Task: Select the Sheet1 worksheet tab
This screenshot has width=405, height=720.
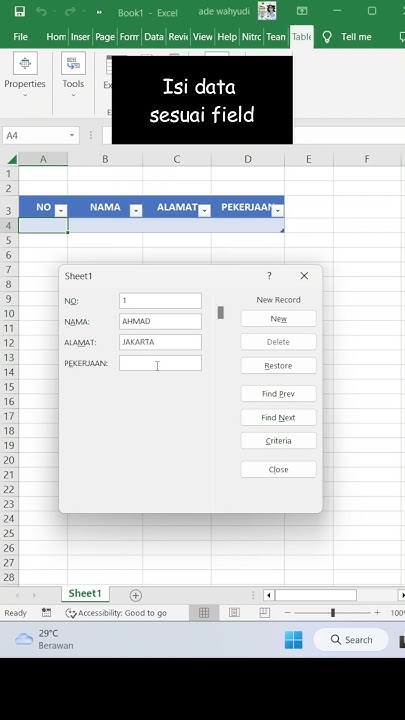Action: 85,593
